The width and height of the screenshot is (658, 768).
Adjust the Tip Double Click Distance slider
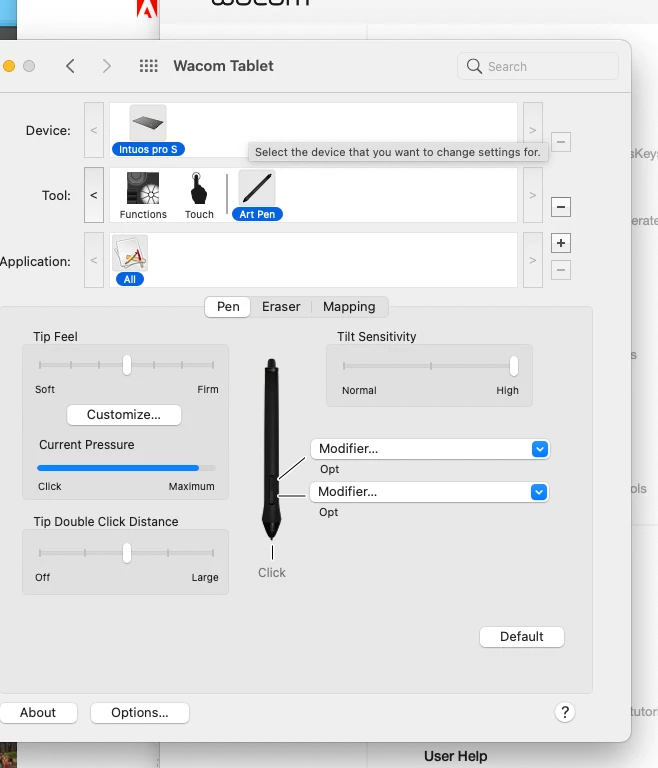(126, 553)
